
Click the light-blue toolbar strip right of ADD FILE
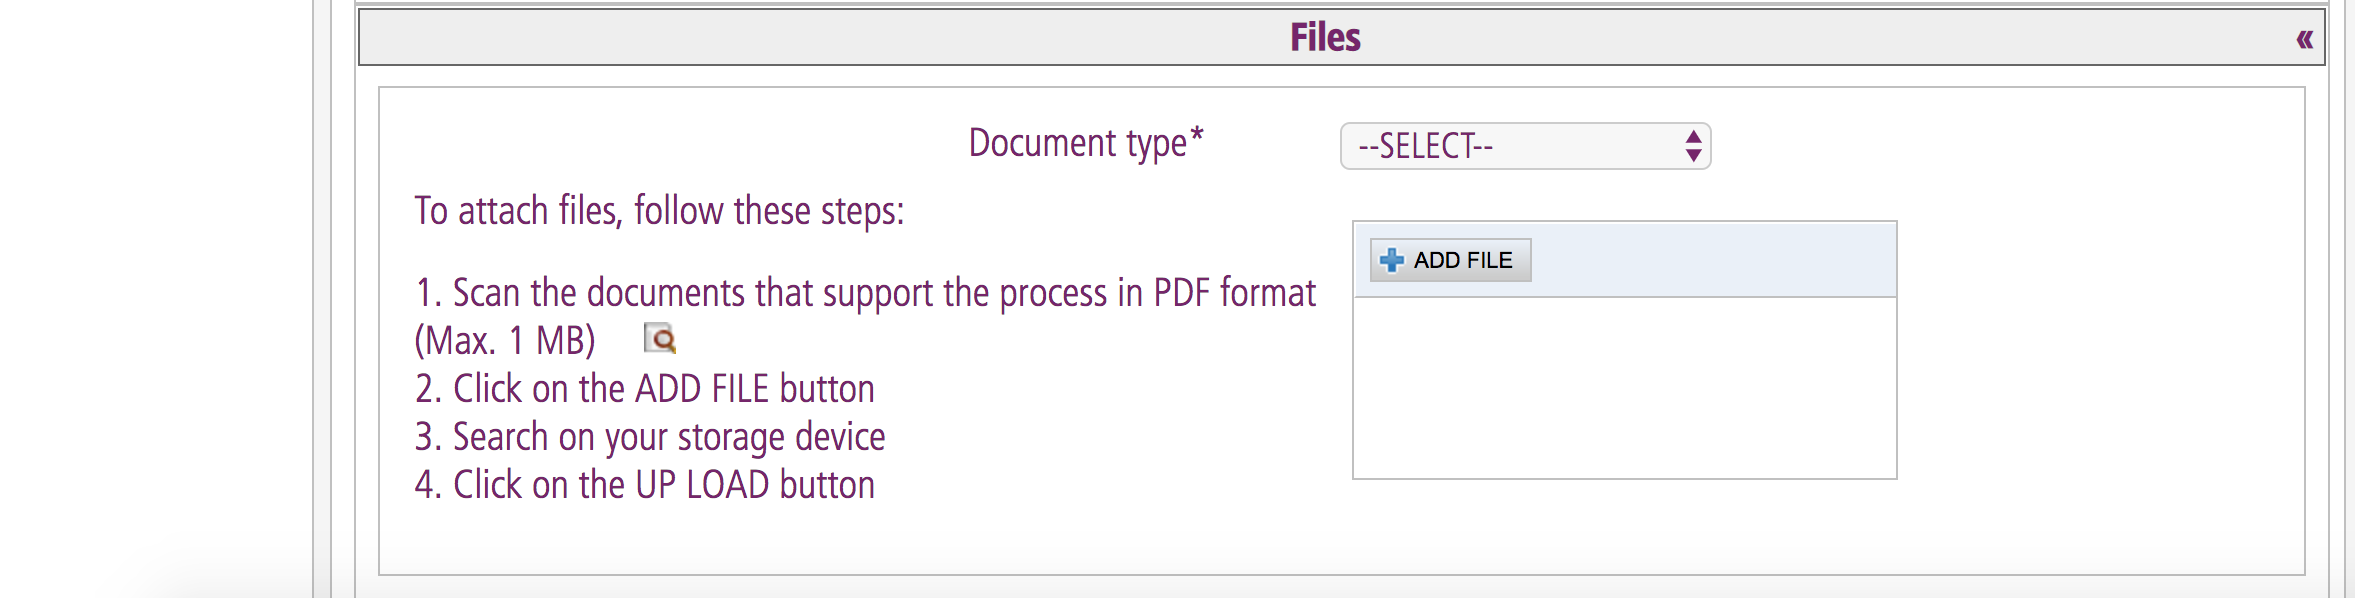pyautogui.click(x=1712, y=260)
